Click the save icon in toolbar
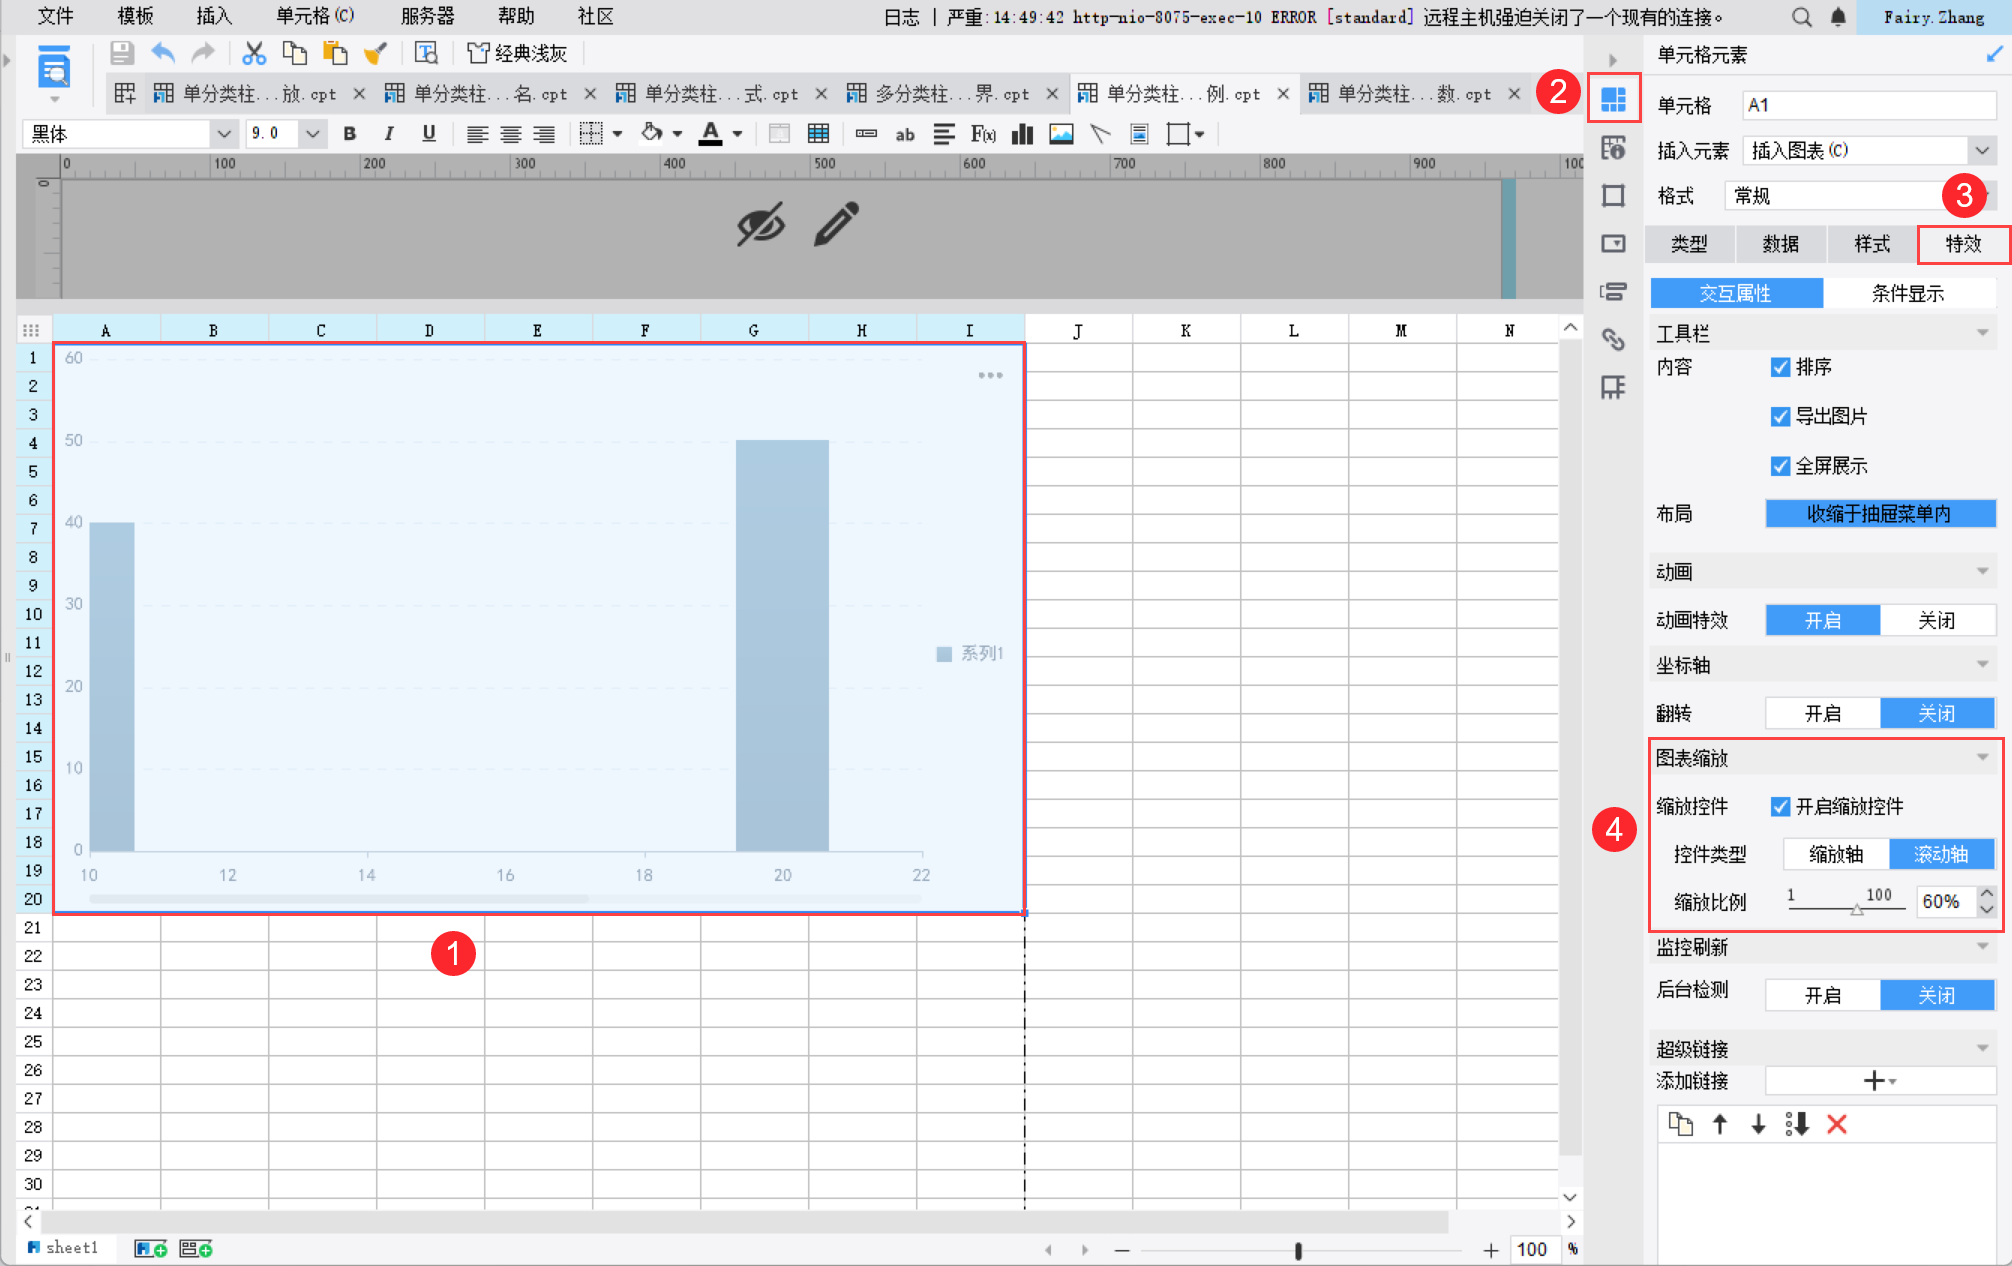 (122, 53)
